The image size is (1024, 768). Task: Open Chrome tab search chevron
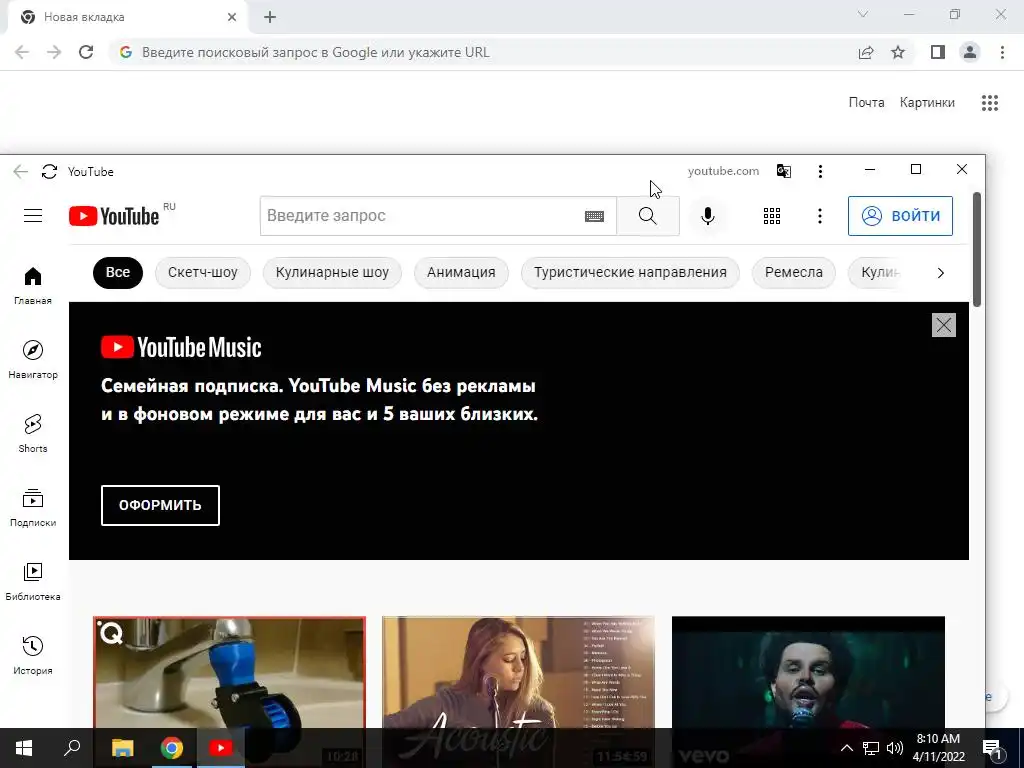[x=863, y=14]
